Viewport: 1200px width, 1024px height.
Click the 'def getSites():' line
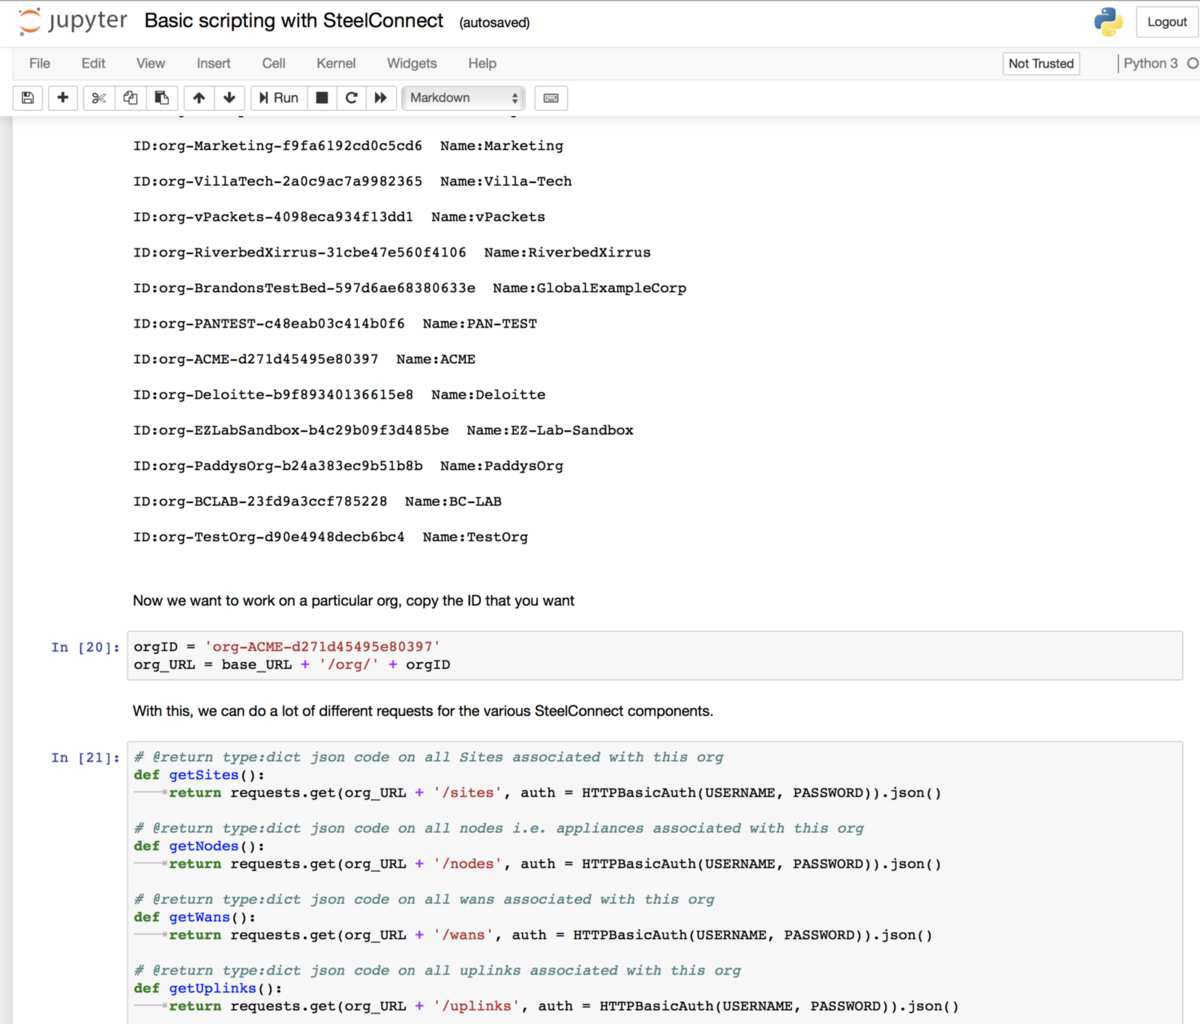(199, 775)
